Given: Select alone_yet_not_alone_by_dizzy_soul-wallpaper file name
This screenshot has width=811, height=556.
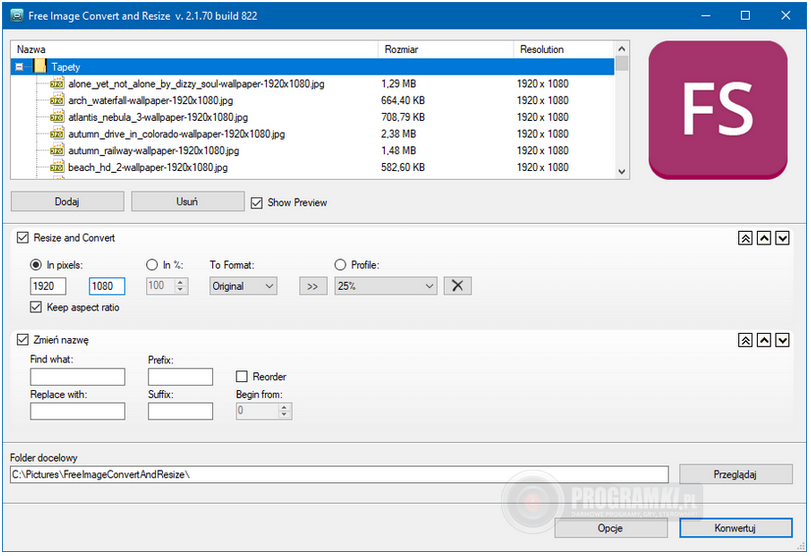Looking at the screenshot, I should (196, 84).
